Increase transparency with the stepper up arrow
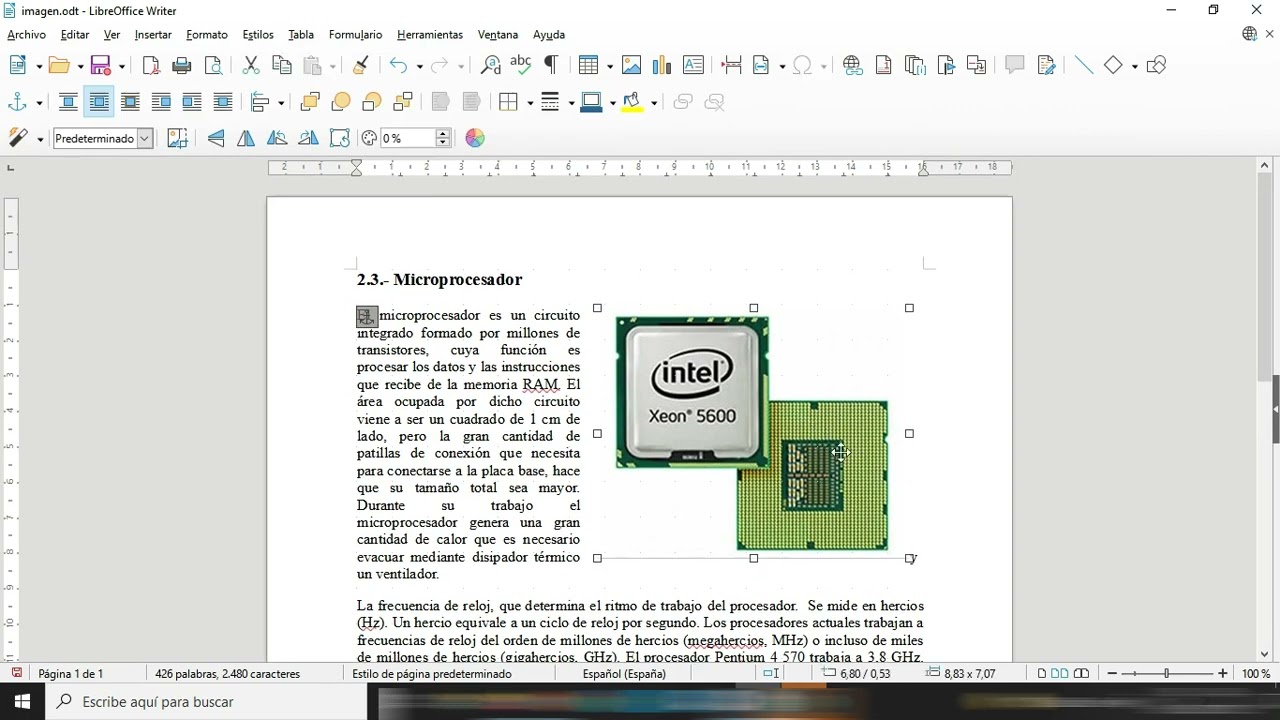Image resolution: width=1280 pixels, height=720 pixels. point(443,133)
